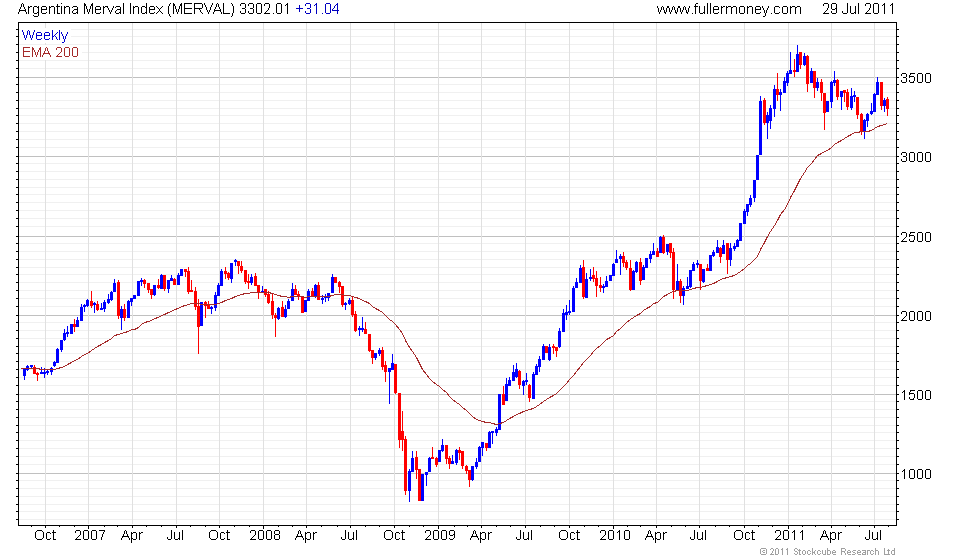Viewport: 980px width, 560px height.
Task: Click the 'EMA 200' legend label
Action: (x=51, y=52)
